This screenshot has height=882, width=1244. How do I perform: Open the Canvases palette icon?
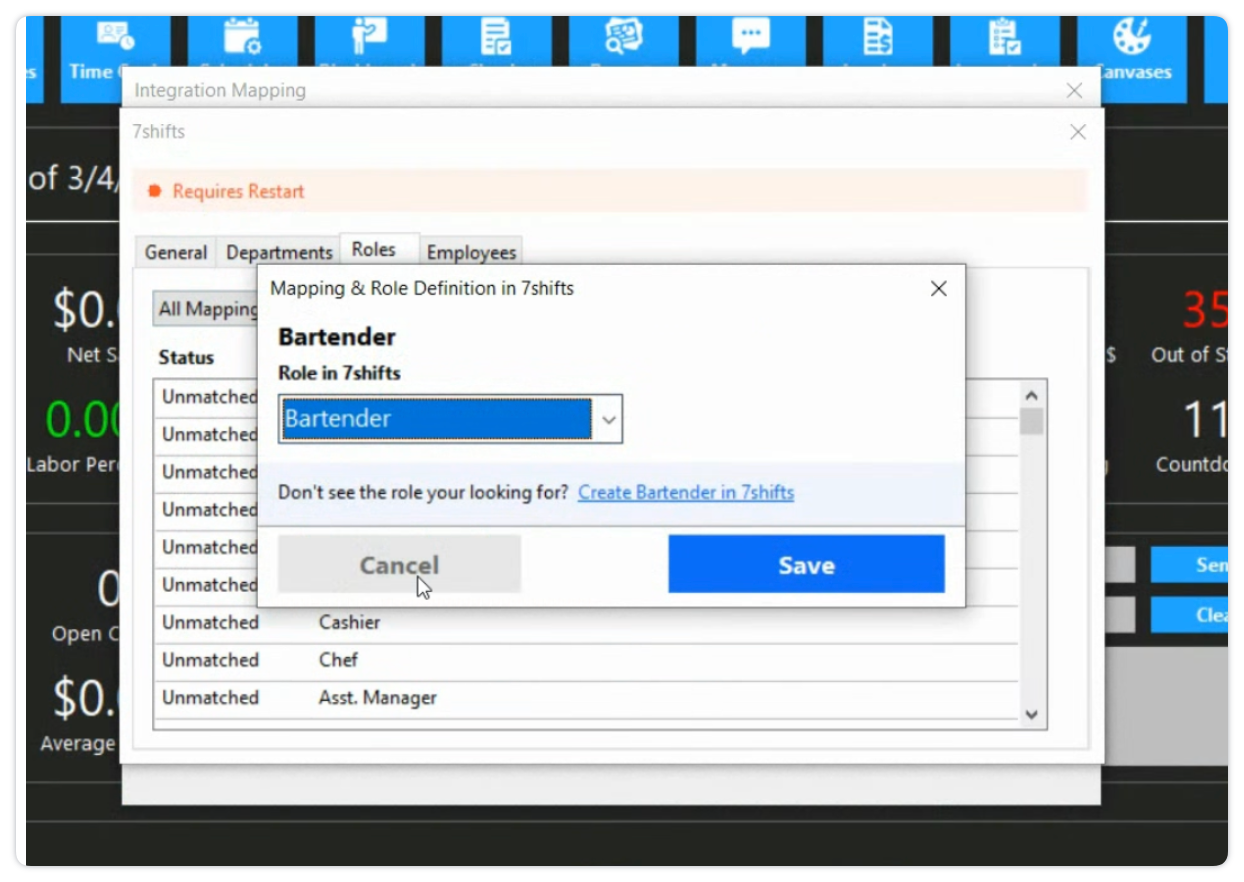click(x=1132, y=38)
